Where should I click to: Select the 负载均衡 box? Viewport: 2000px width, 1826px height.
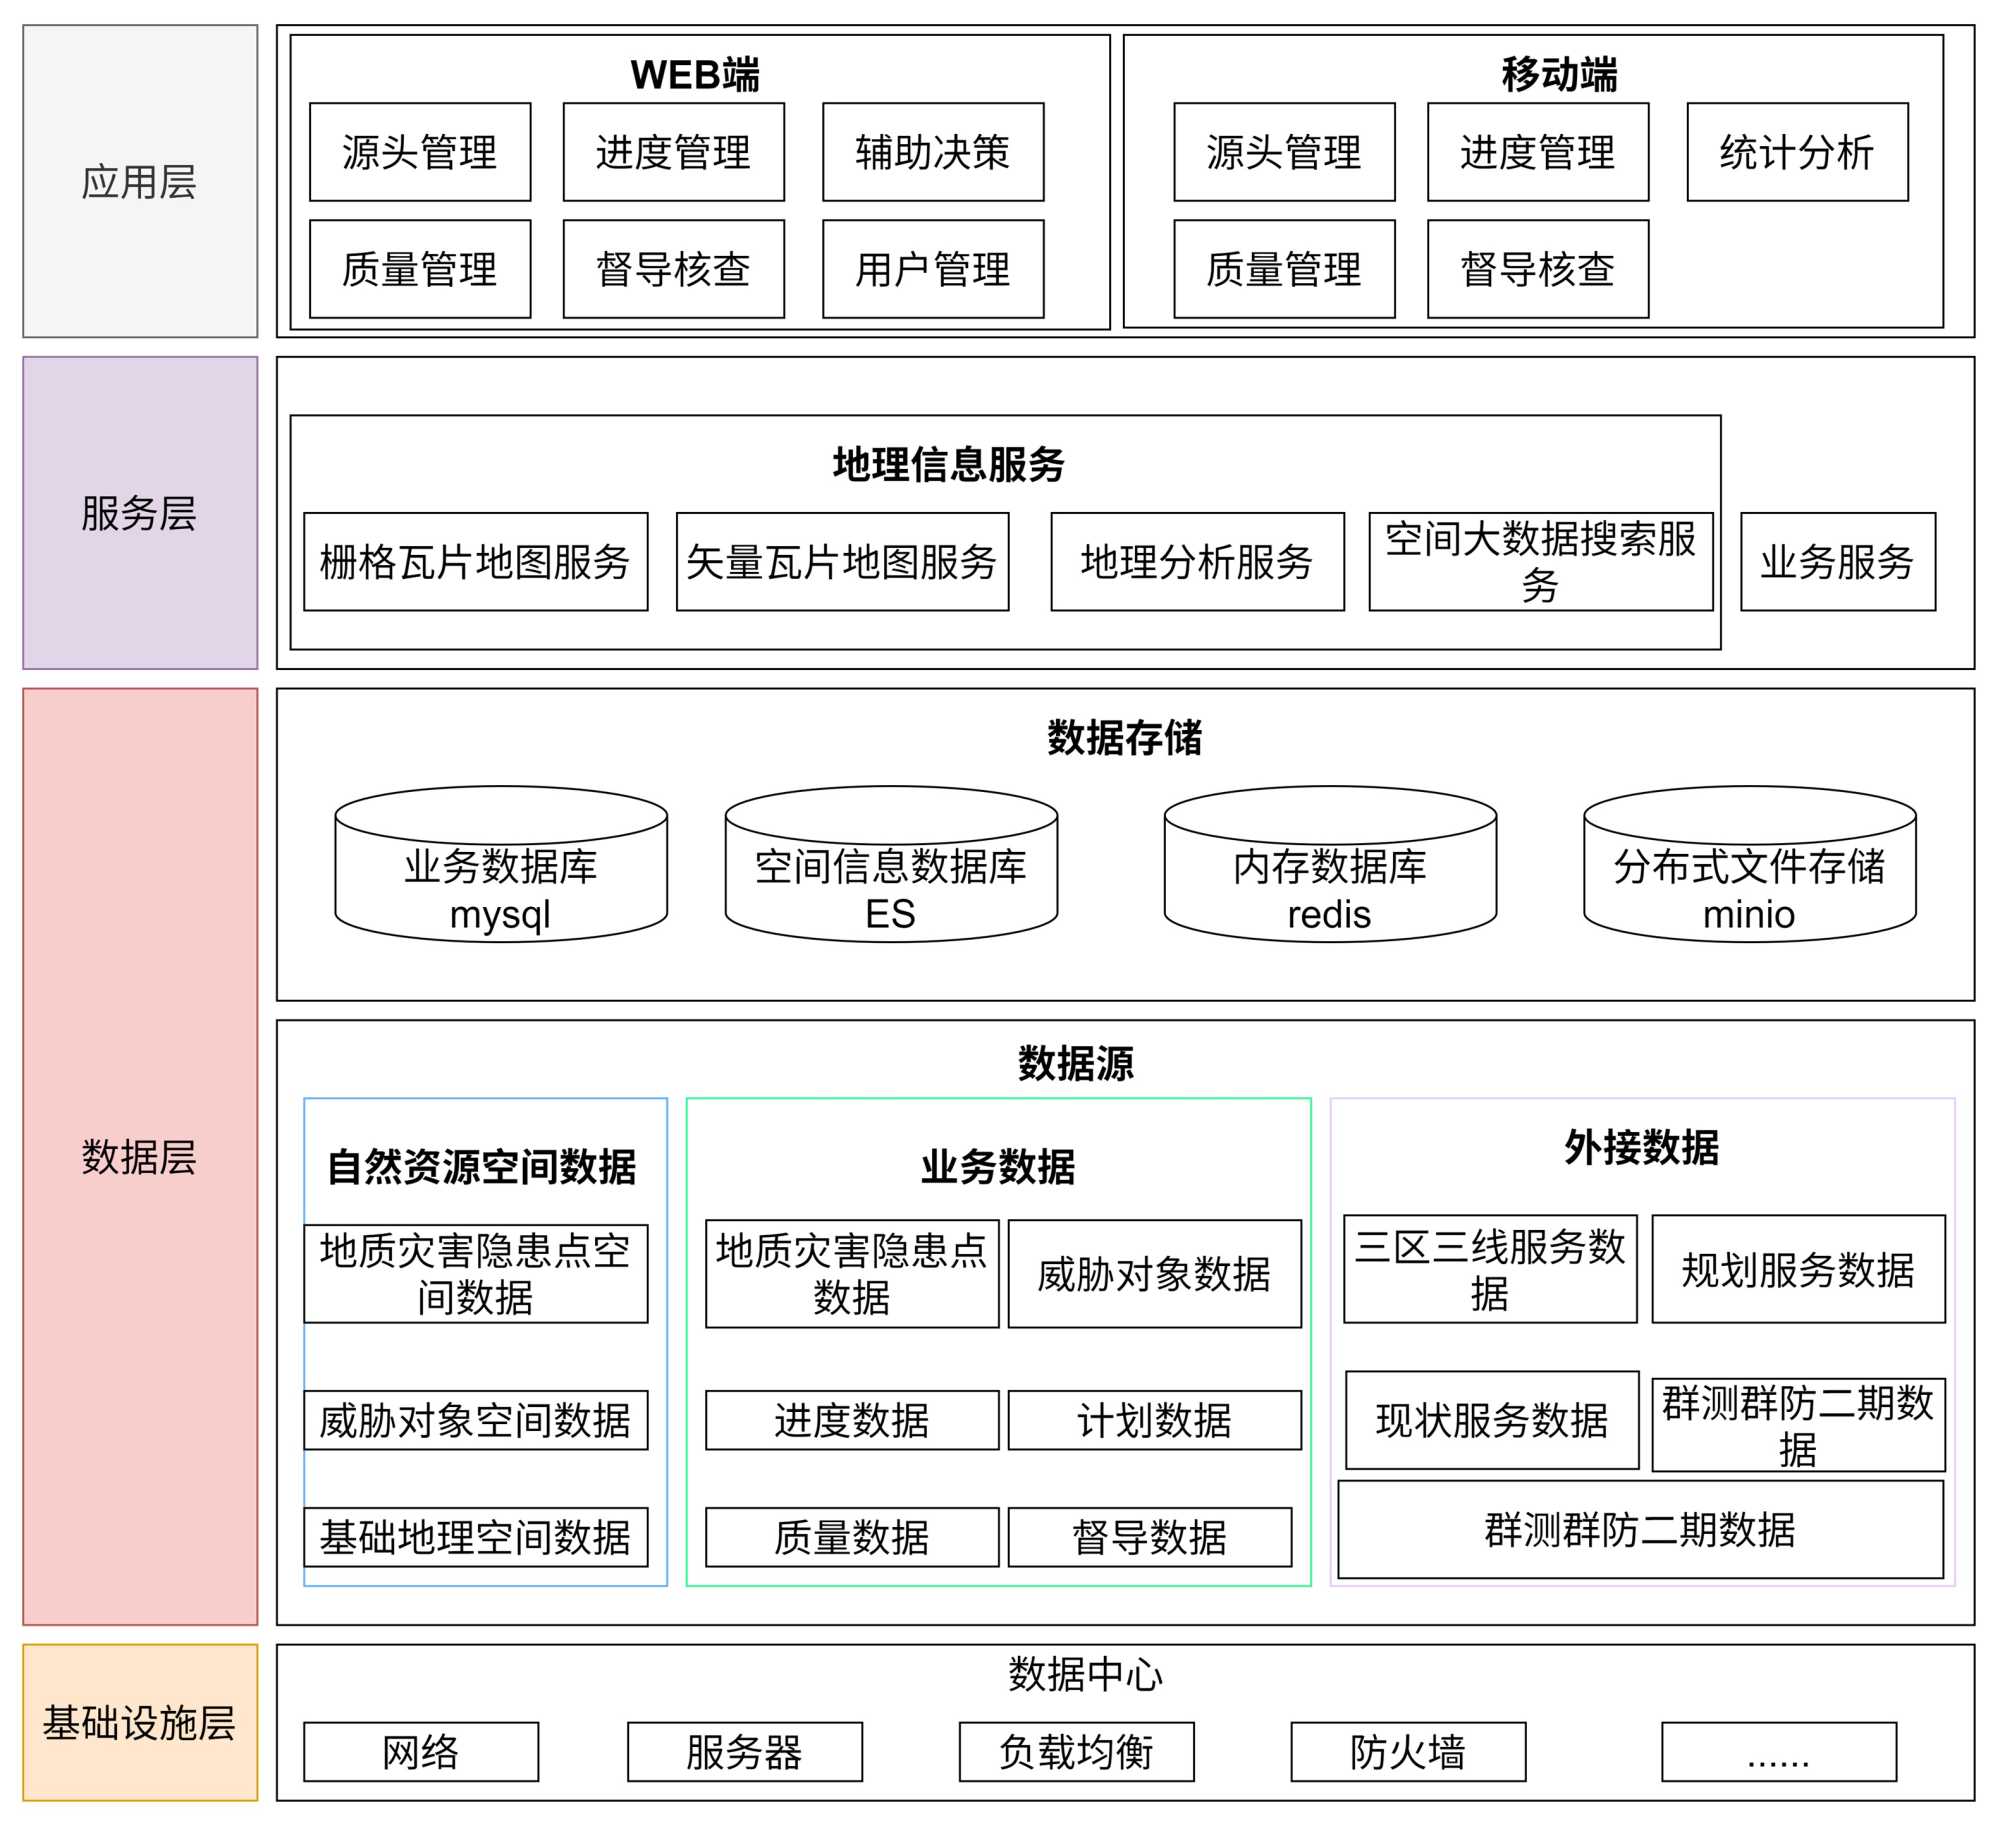pos(1076,1752)
